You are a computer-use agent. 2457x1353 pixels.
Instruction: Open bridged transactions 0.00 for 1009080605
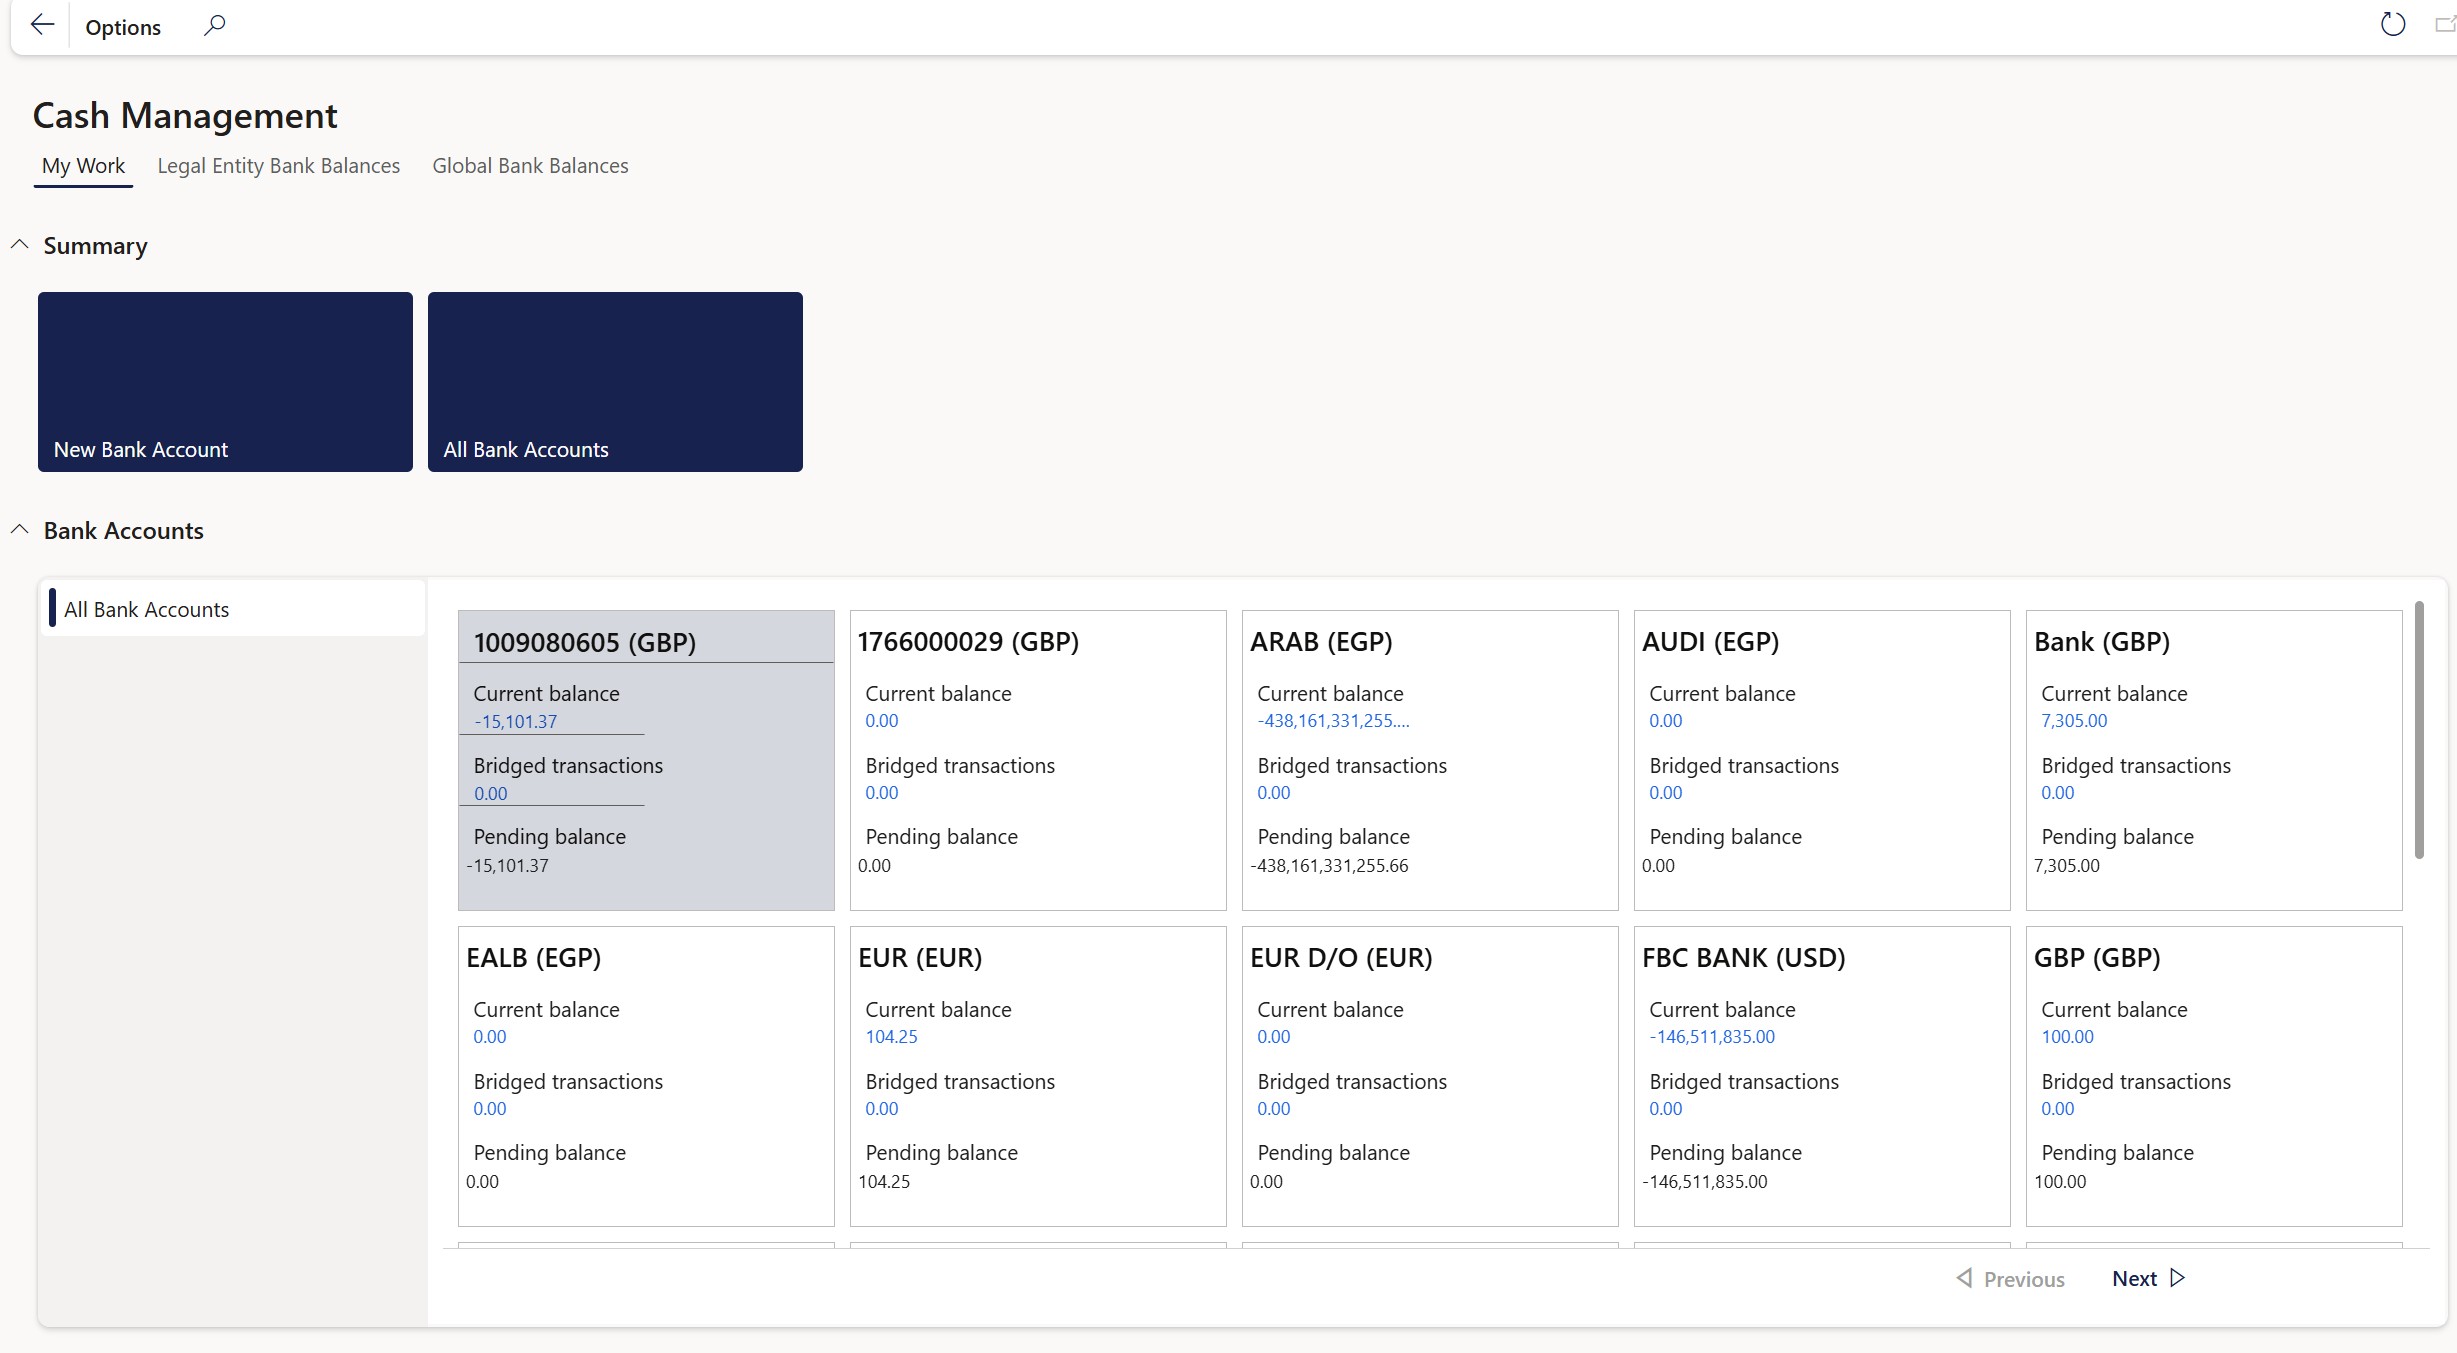coord(490,794)
